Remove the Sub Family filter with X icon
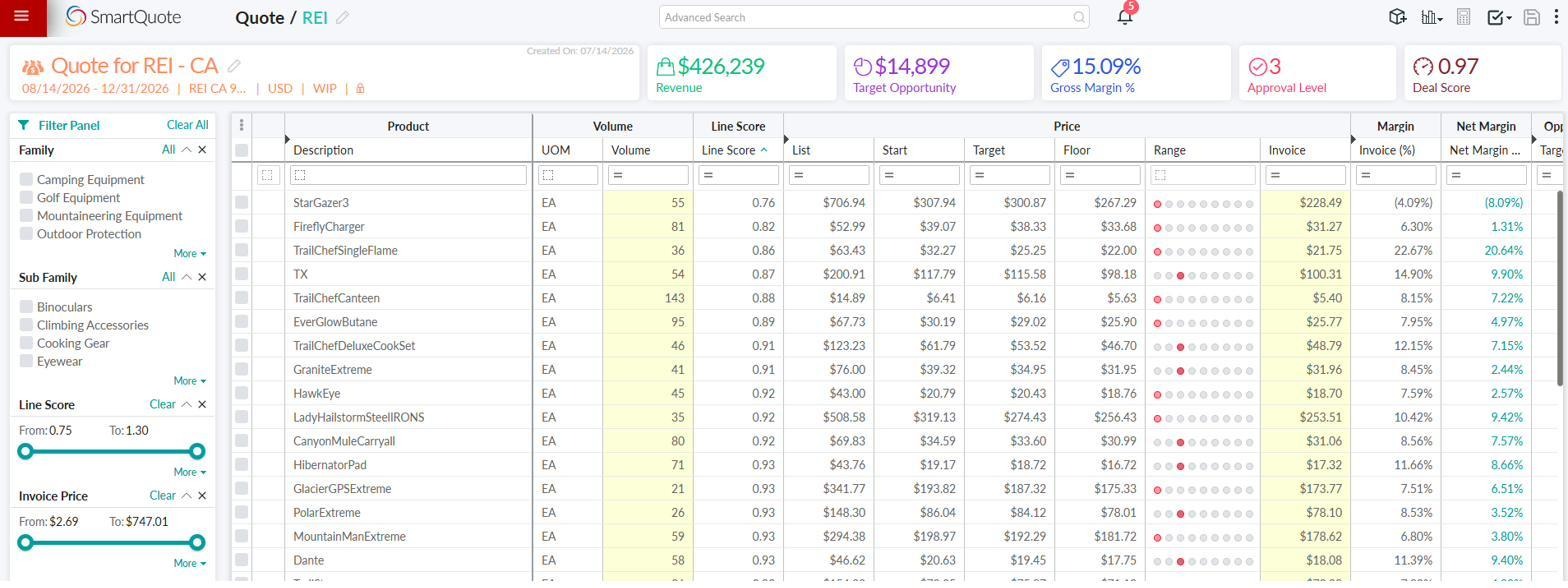This screenshot has width=1568, height=588. [202, 277]
